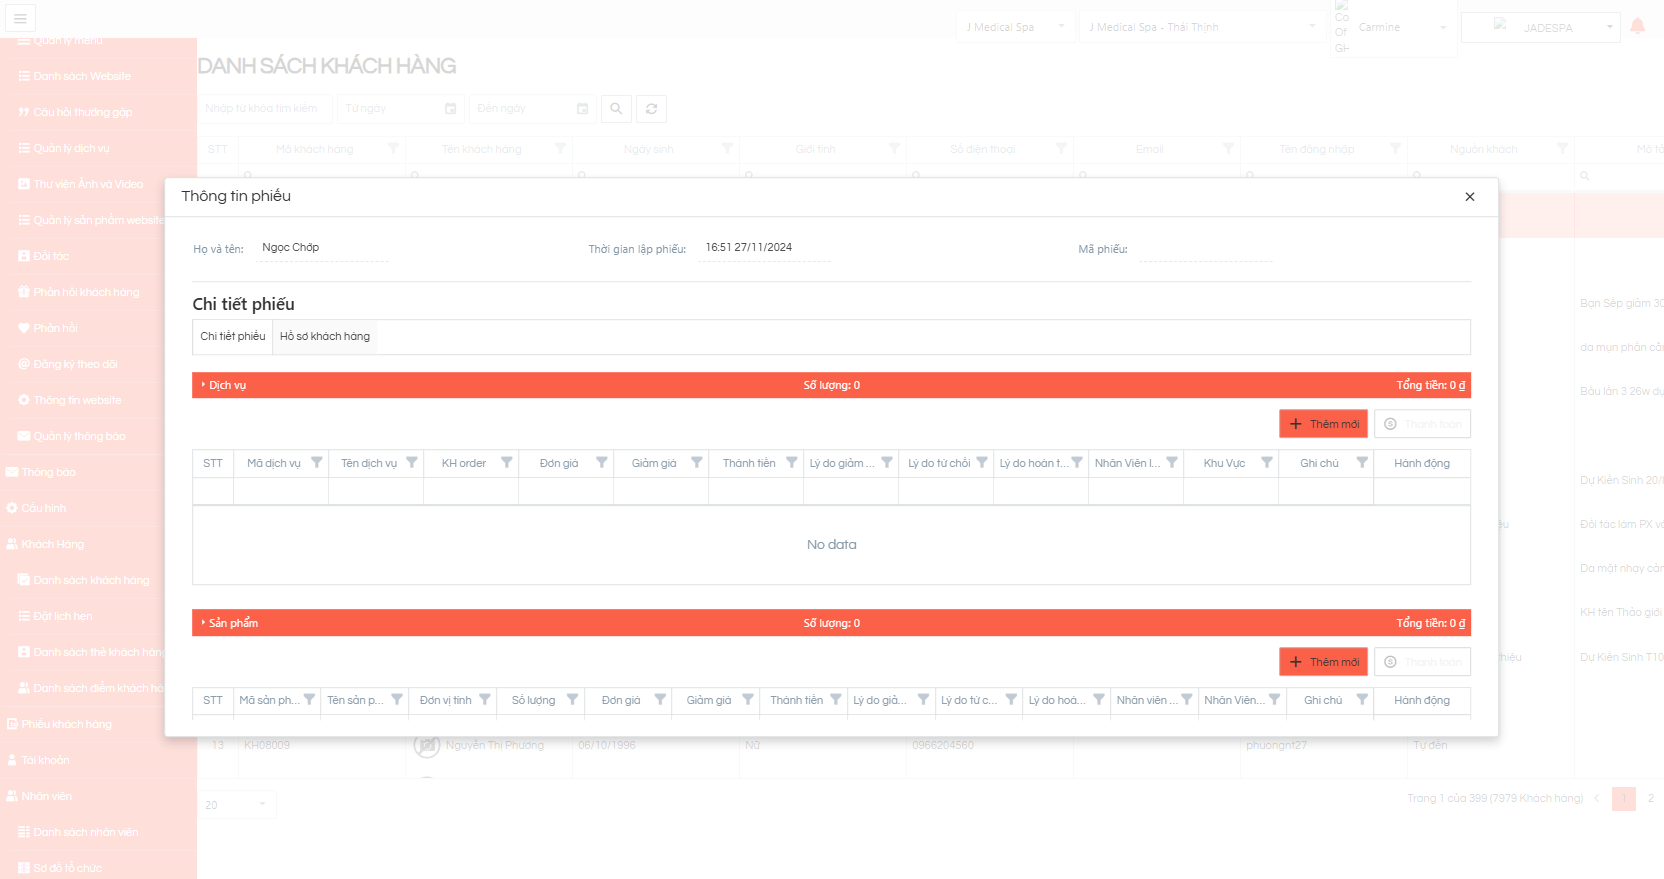
Task: Switch to the Hồ sơ khách hàng tab
Action: coord(324,337)
